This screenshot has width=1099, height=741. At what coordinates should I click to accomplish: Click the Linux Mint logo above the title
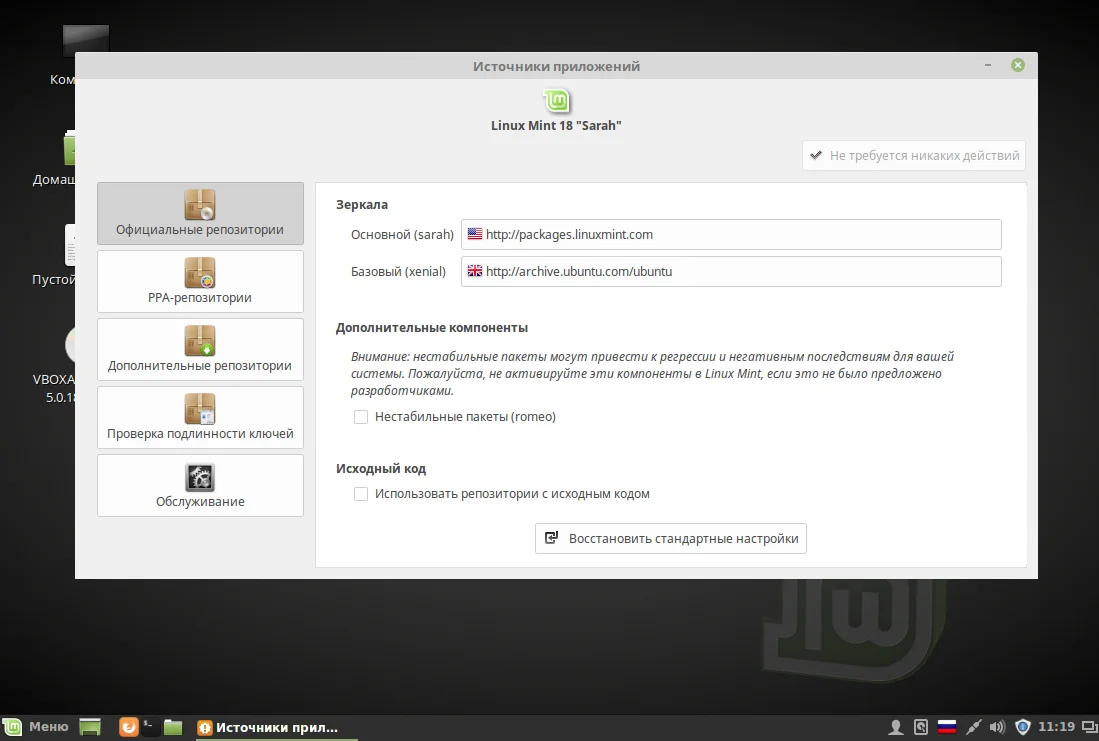point(557,101)
